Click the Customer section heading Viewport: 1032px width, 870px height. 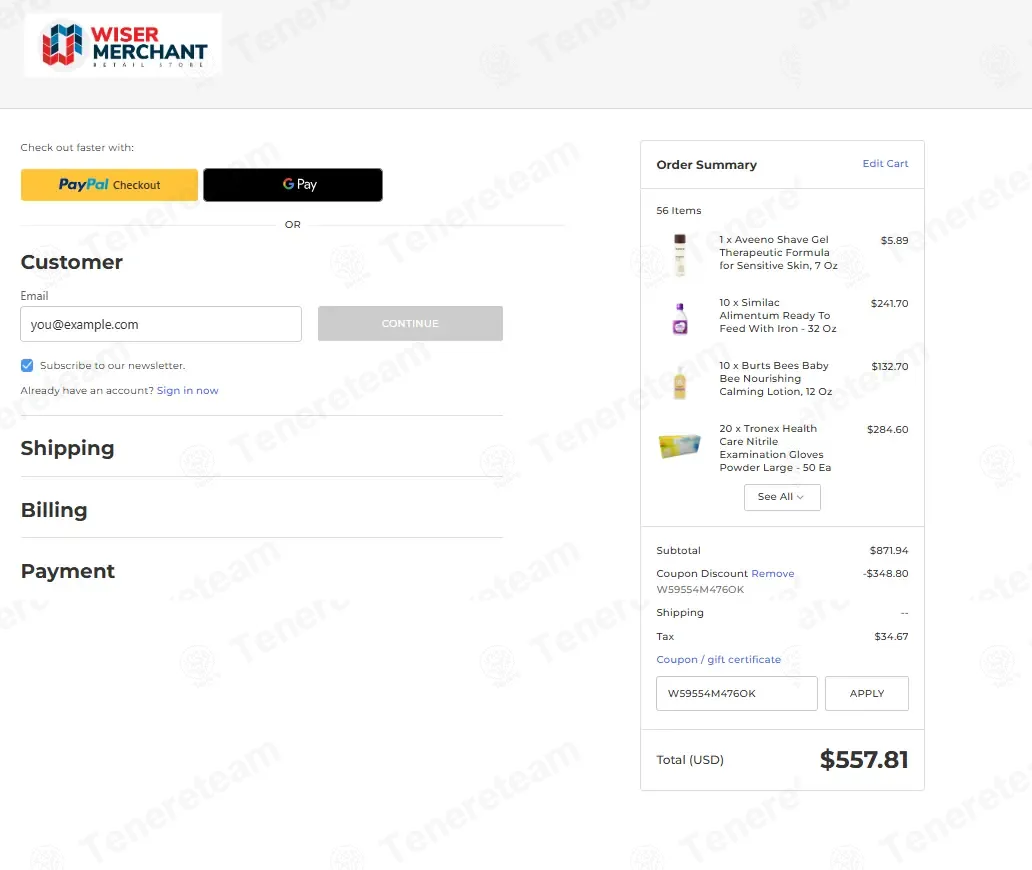tap(72, 262)
